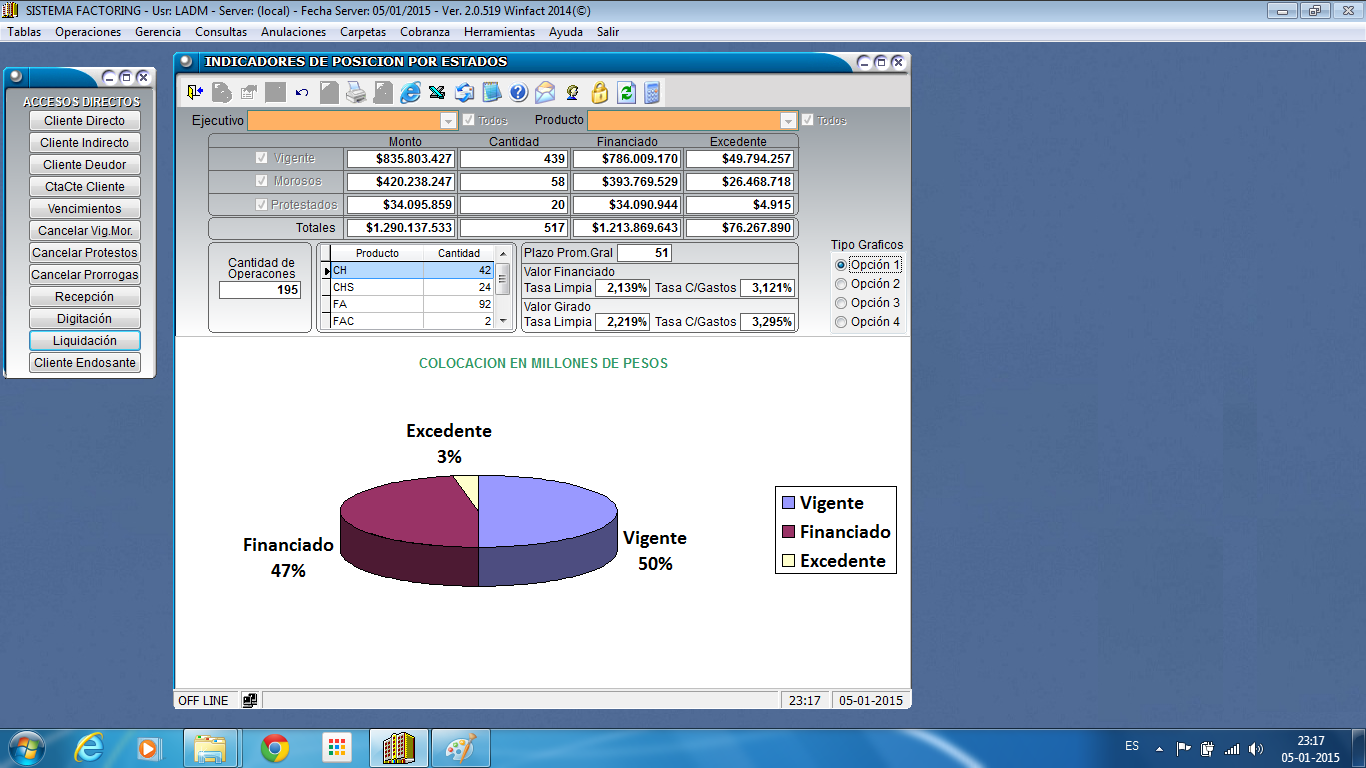The height and width of the screenshot is (768, 1366).
Task: Click the printer icon in toolbar
Action: [x=356, y=93]
